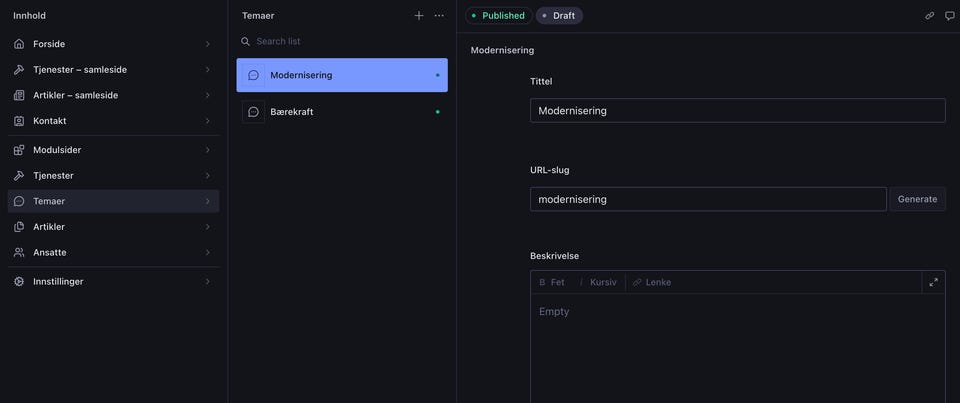960x403 pixels.
Task: Click the Forside home icon
Action: [x=19, y=44]
